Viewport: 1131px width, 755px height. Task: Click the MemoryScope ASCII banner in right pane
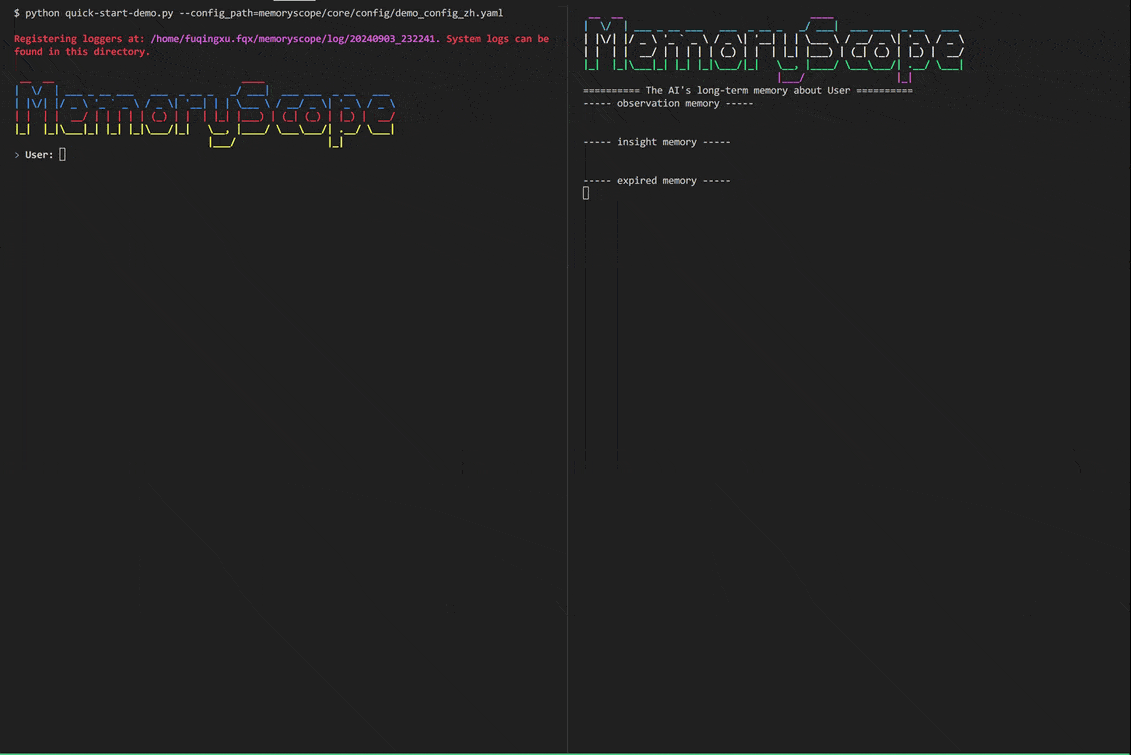773,49
